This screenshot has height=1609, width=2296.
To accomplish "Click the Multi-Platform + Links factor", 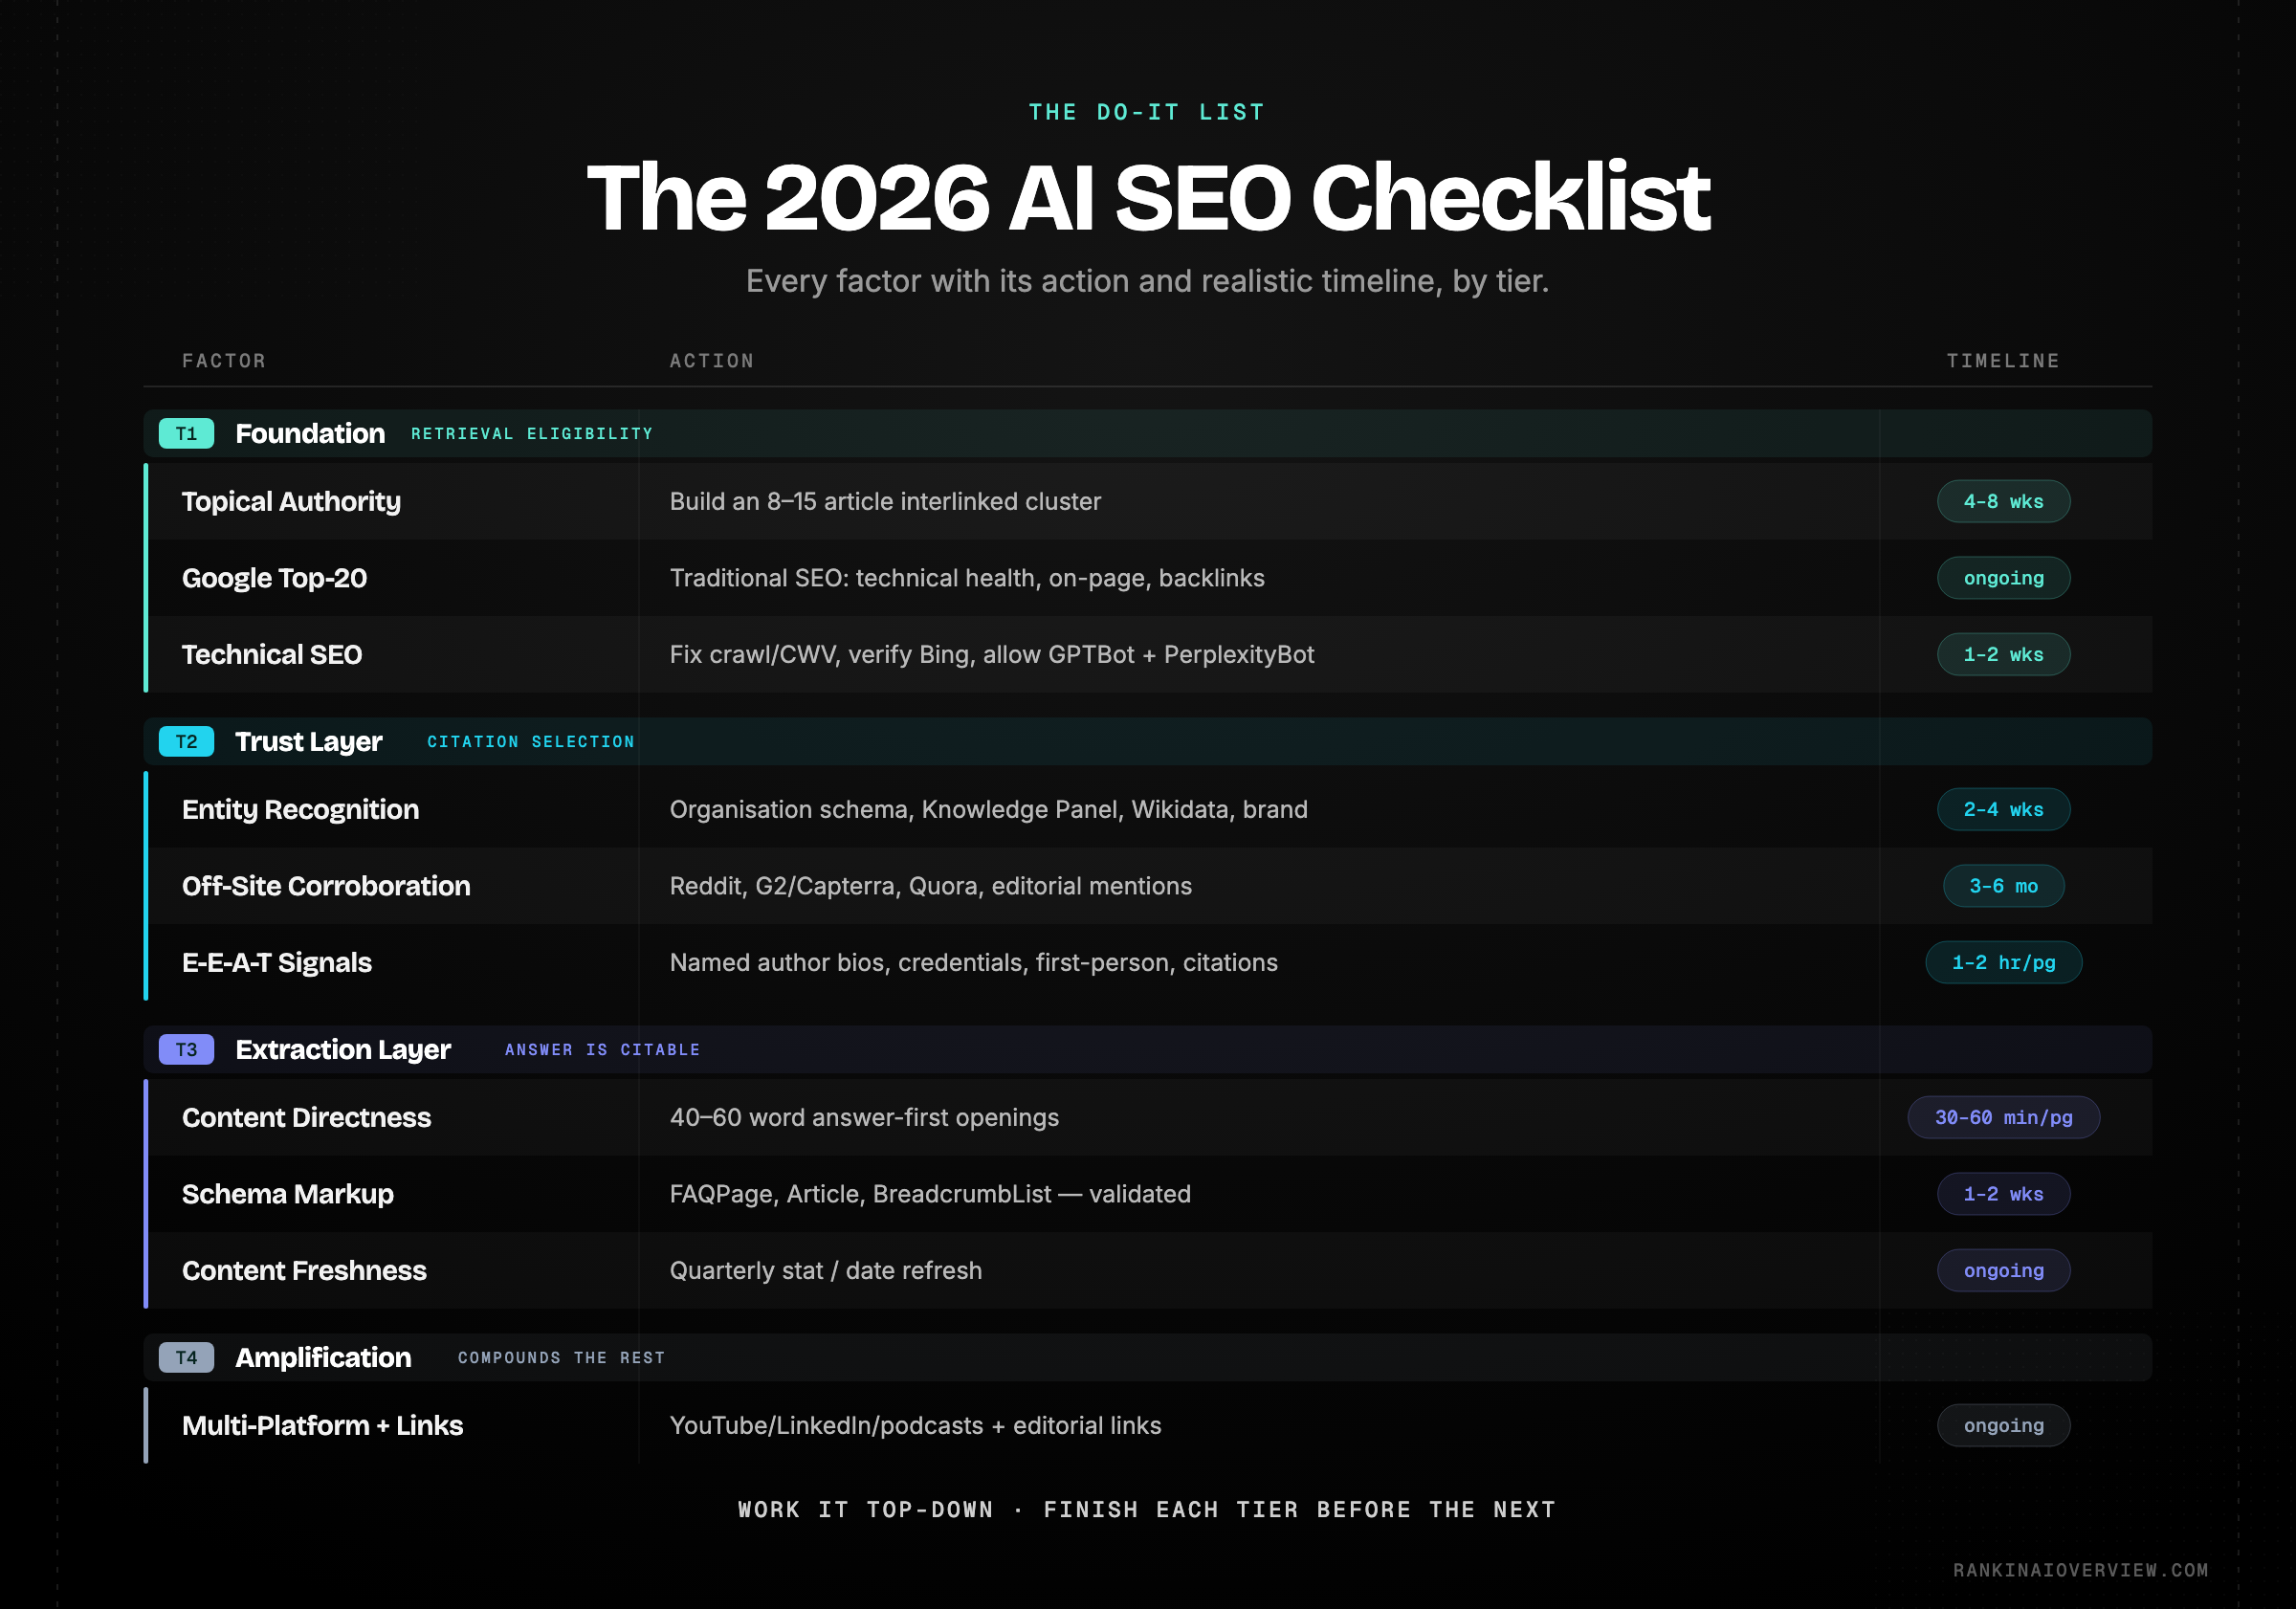I will 322,1425.
